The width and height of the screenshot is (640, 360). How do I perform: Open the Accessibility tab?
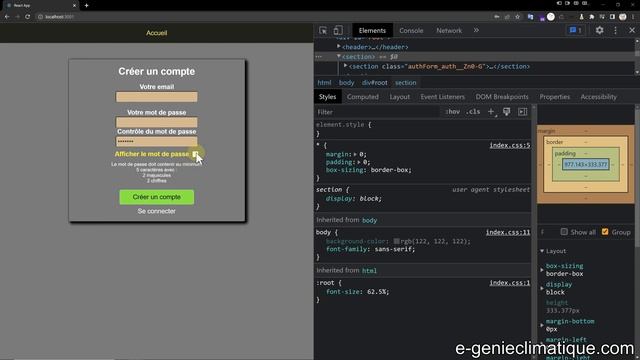[598, 97]
